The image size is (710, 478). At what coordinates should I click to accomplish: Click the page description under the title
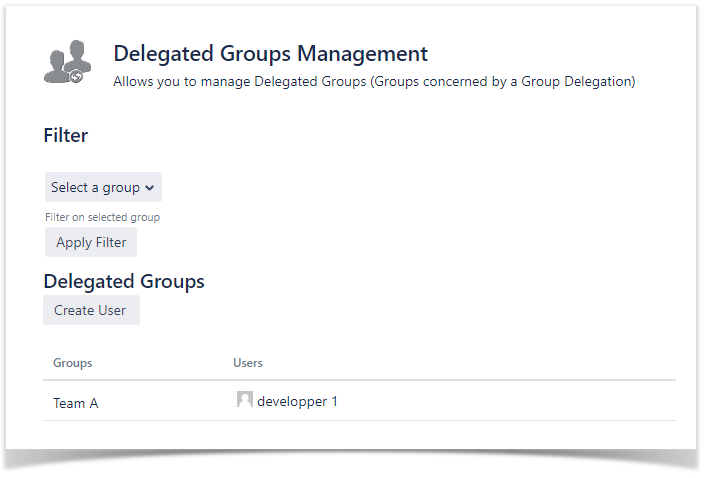[x=374, y=82]
